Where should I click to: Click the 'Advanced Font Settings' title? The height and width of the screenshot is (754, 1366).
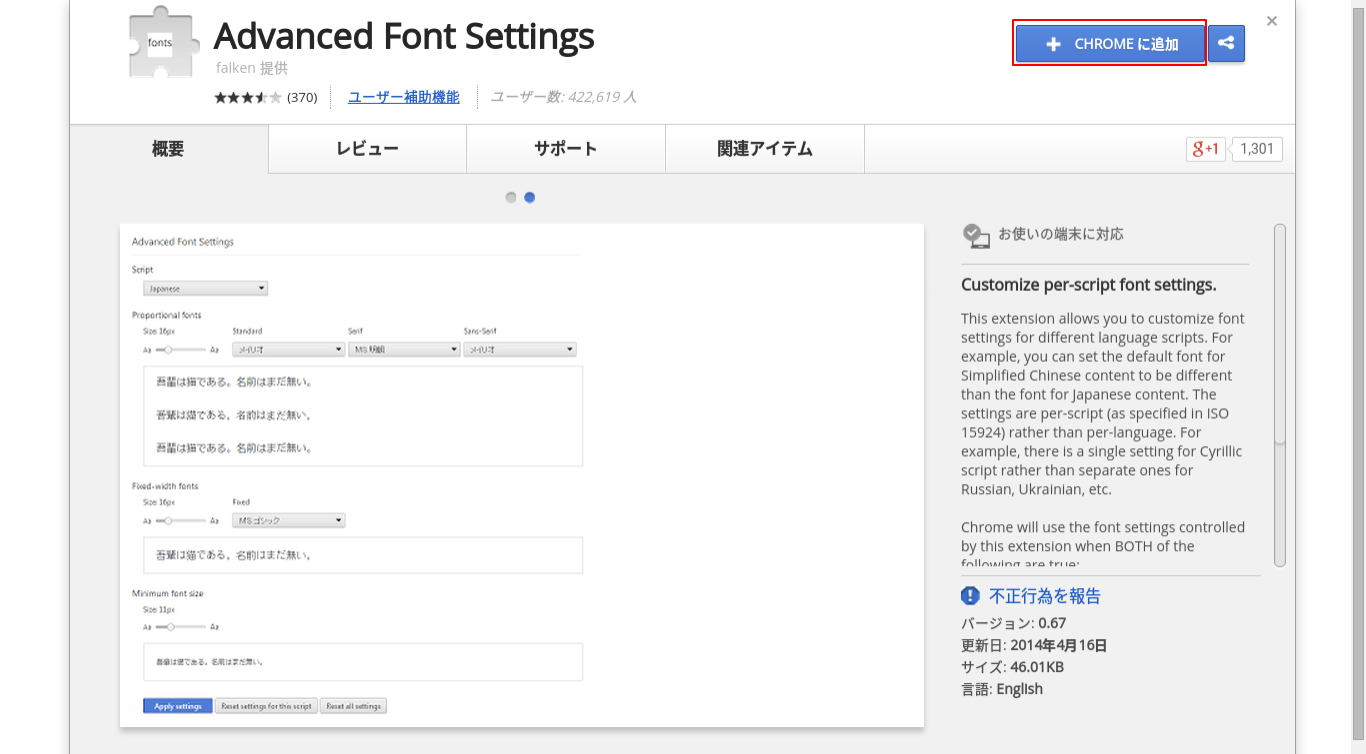coord(404,36)
